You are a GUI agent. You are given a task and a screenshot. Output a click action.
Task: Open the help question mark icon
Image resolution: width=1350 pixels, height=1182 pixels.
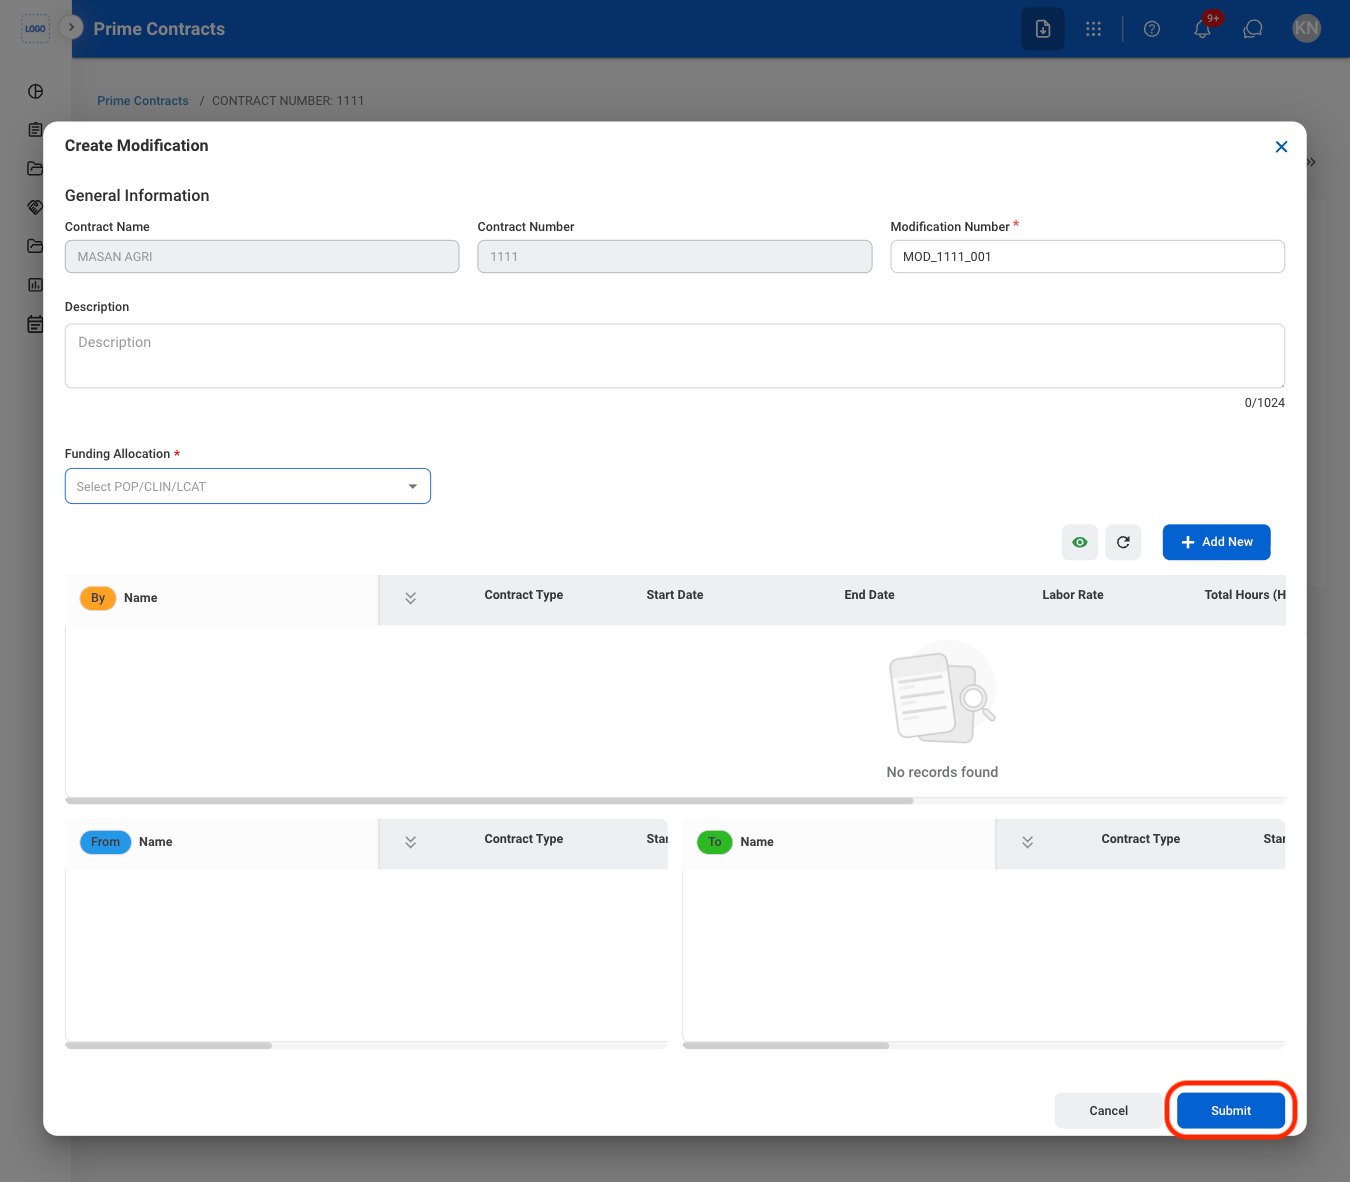click(x=1152, y=29)
